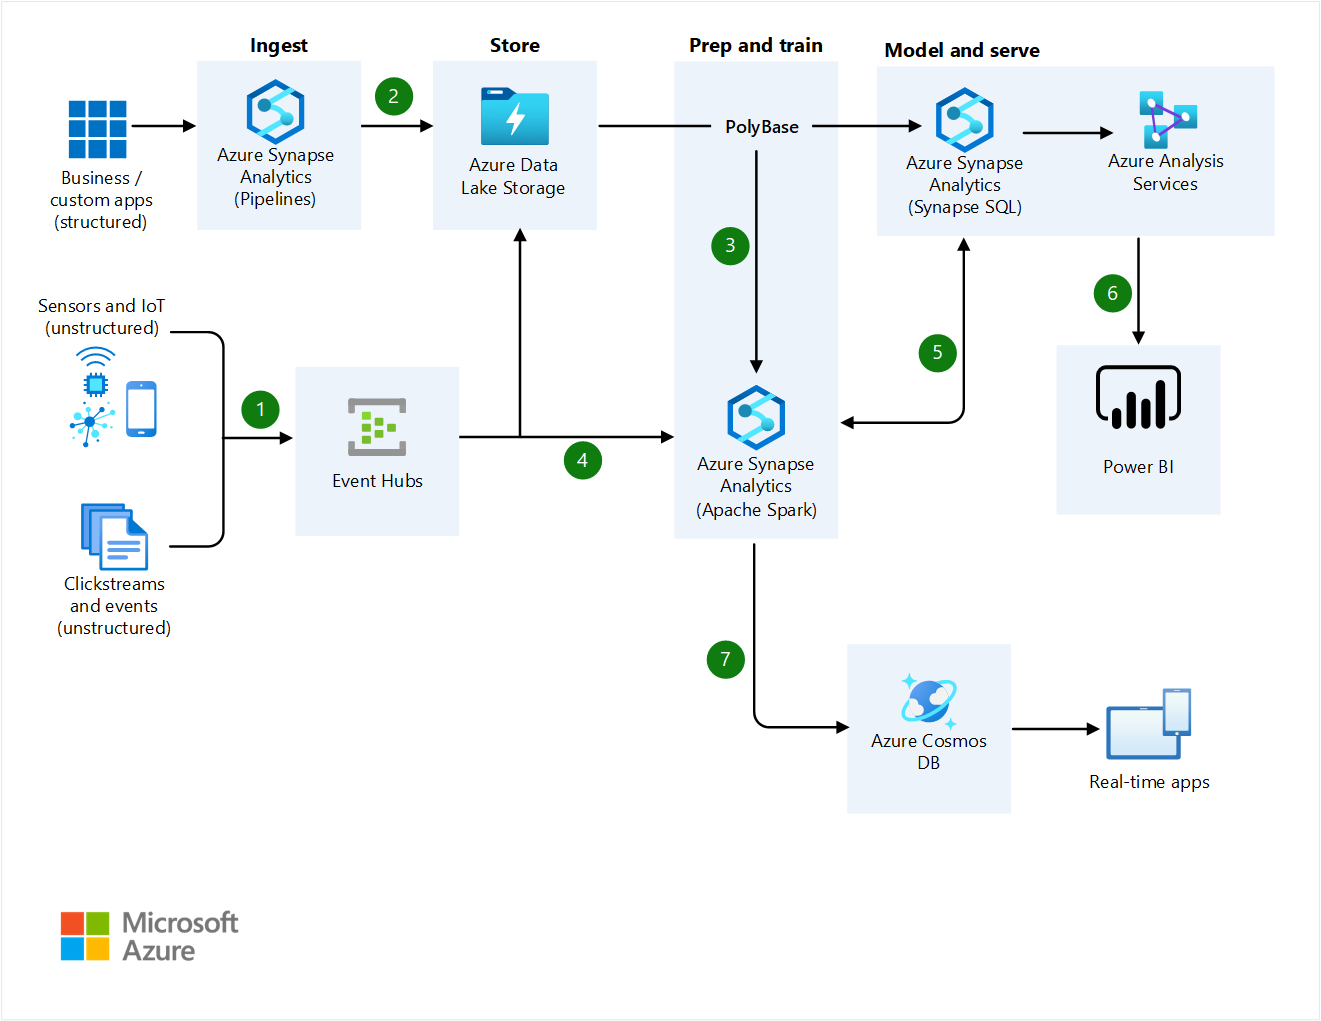Click the "Azure Data Lake Storage" label
The height and width of the screenshot is (1021, 1321).
click(x=513, y=176)
